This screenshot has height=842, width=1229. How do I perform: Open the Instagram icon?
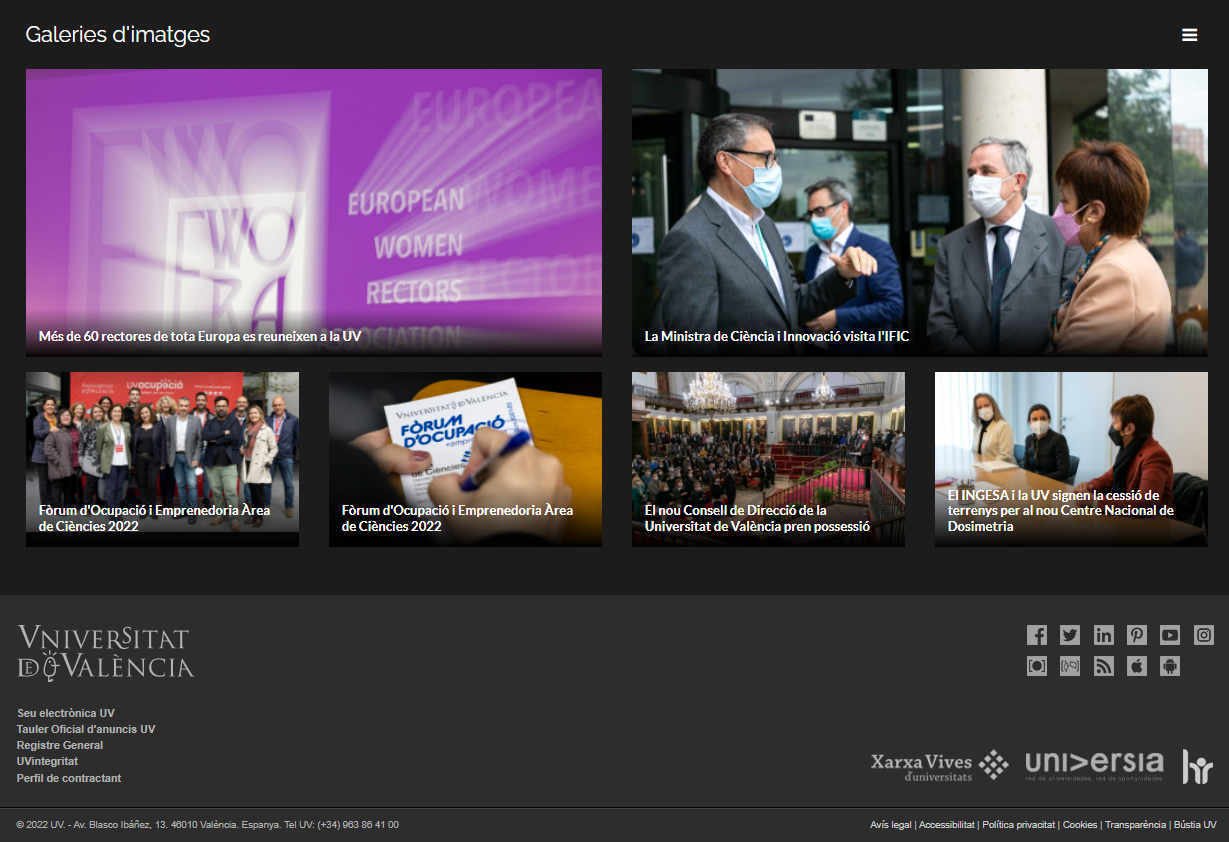(1204, 635)
